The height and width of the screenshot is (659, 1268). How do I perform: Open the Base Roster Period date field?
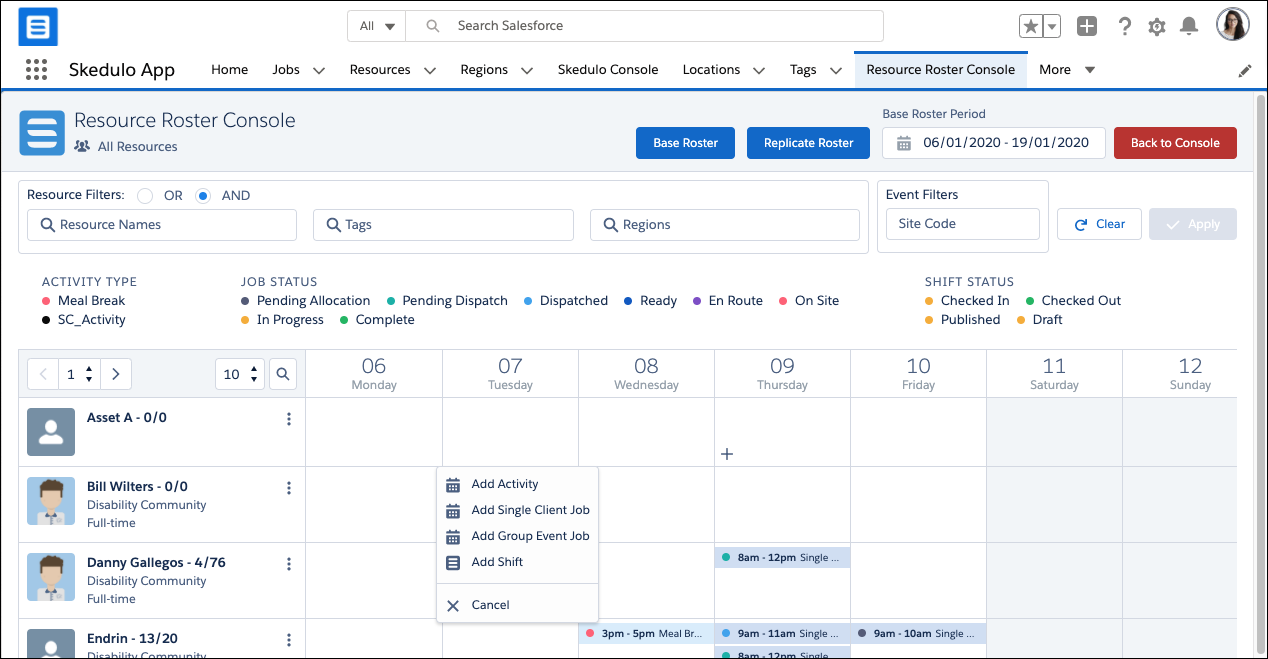click(x=993, y=143)
